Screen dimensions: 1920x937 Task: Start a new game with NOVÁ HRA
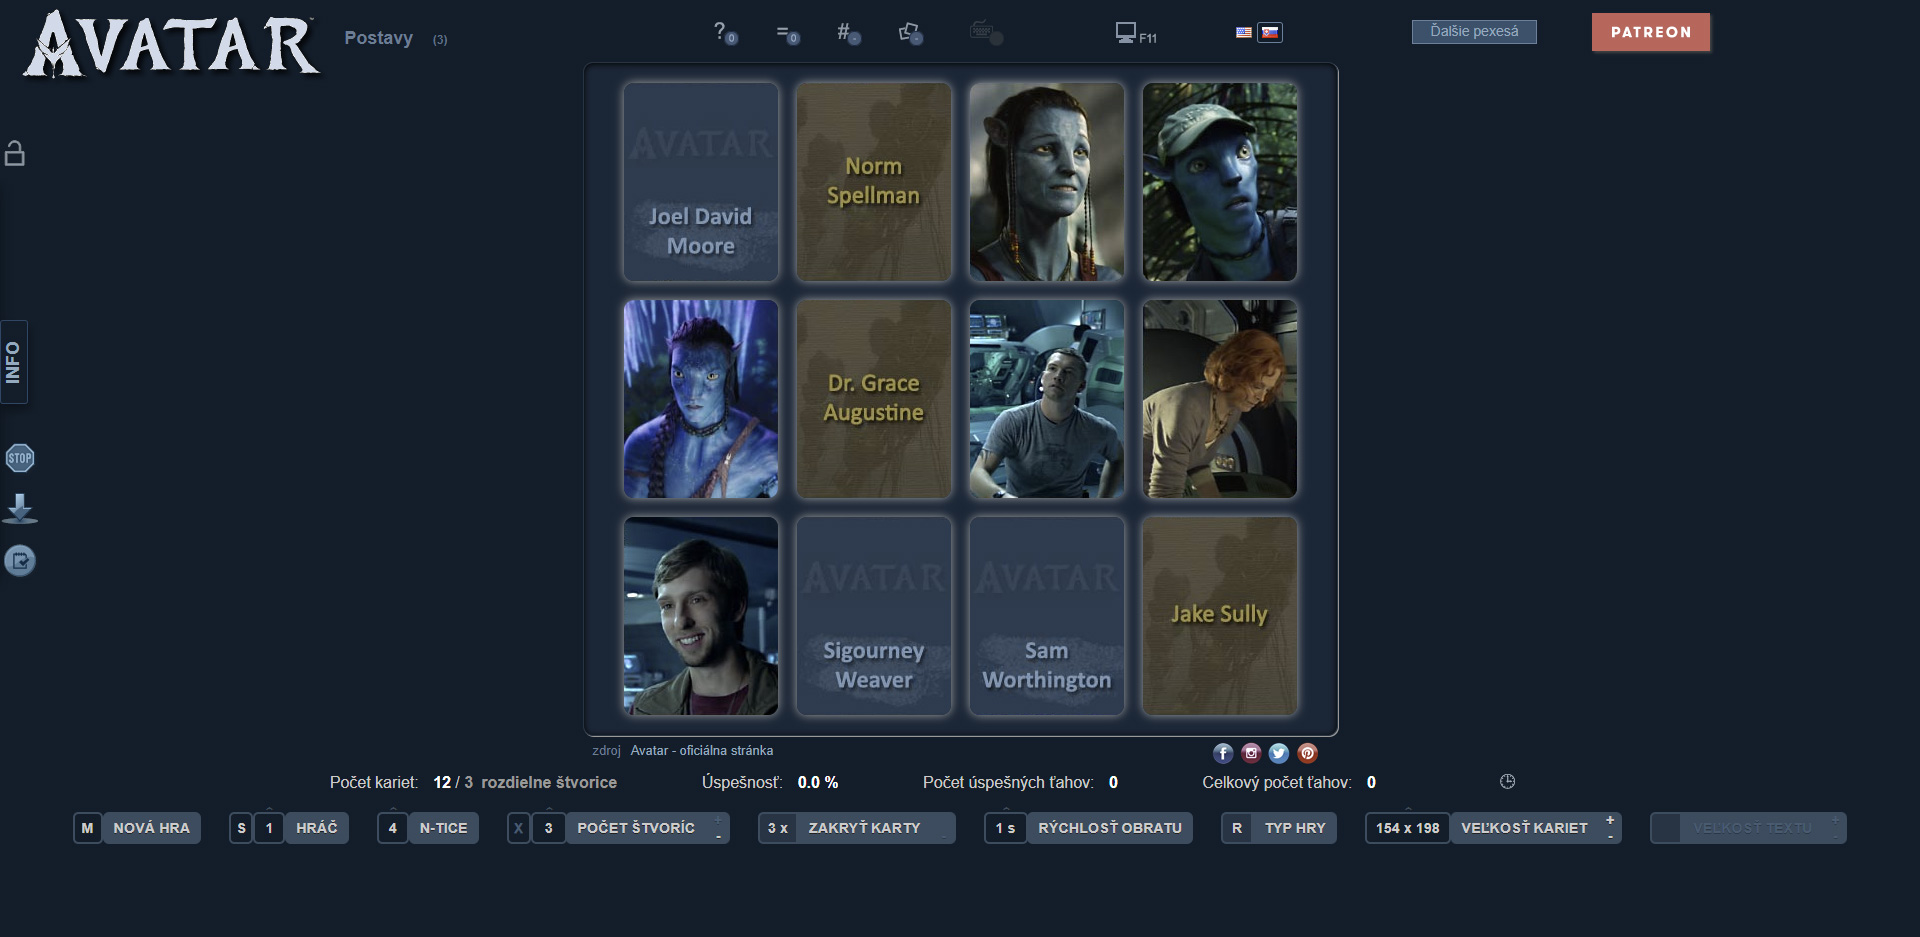151,828
